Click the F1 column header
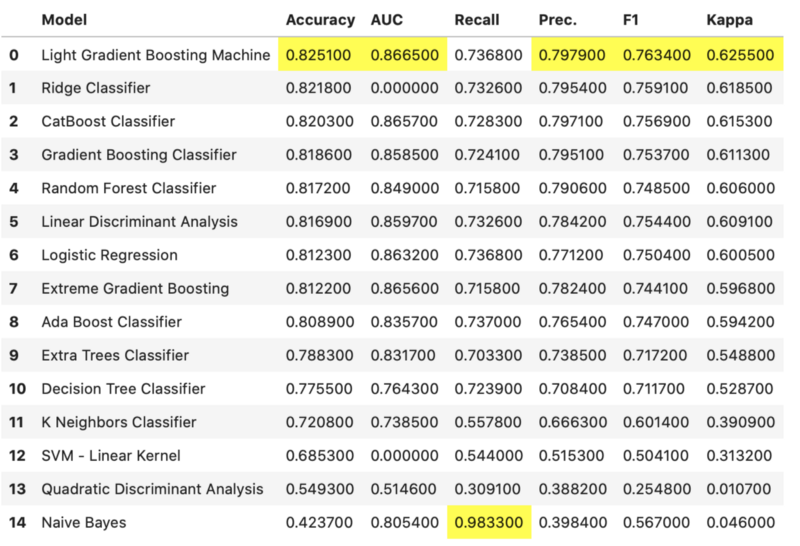800x546 pixels. [634, 20]
